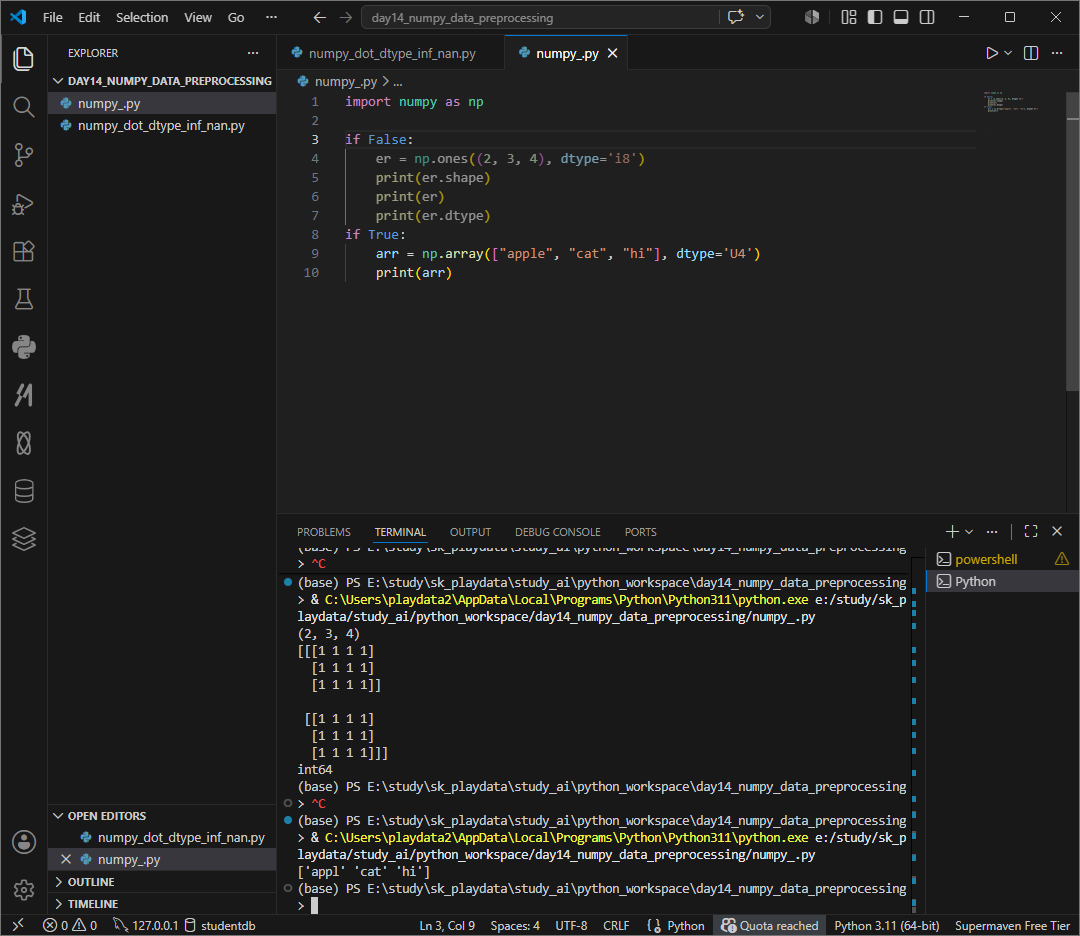Open the Search view in activity bar
The width and height of the screenshot is (1080, 936).
click(23, 107)
